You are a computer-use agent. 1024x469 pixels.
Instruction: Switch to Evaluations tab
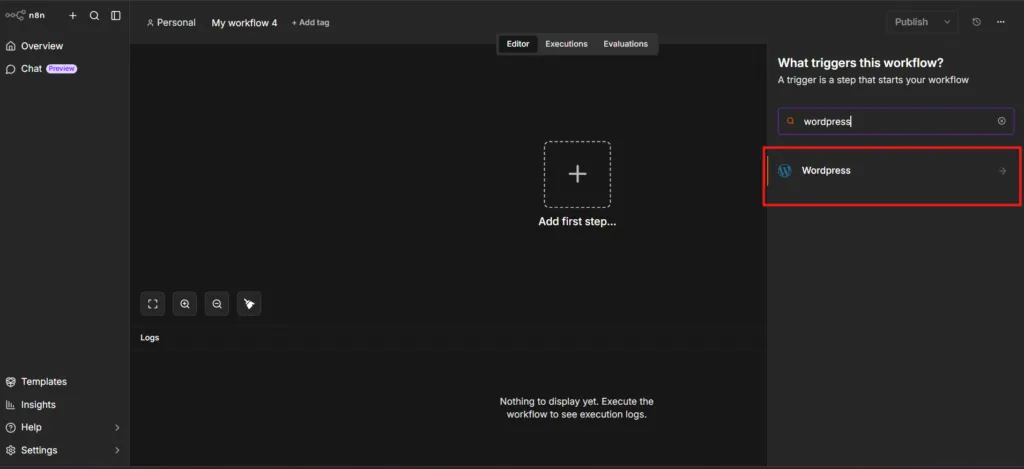pyautogui.click(x=626, y=44)
